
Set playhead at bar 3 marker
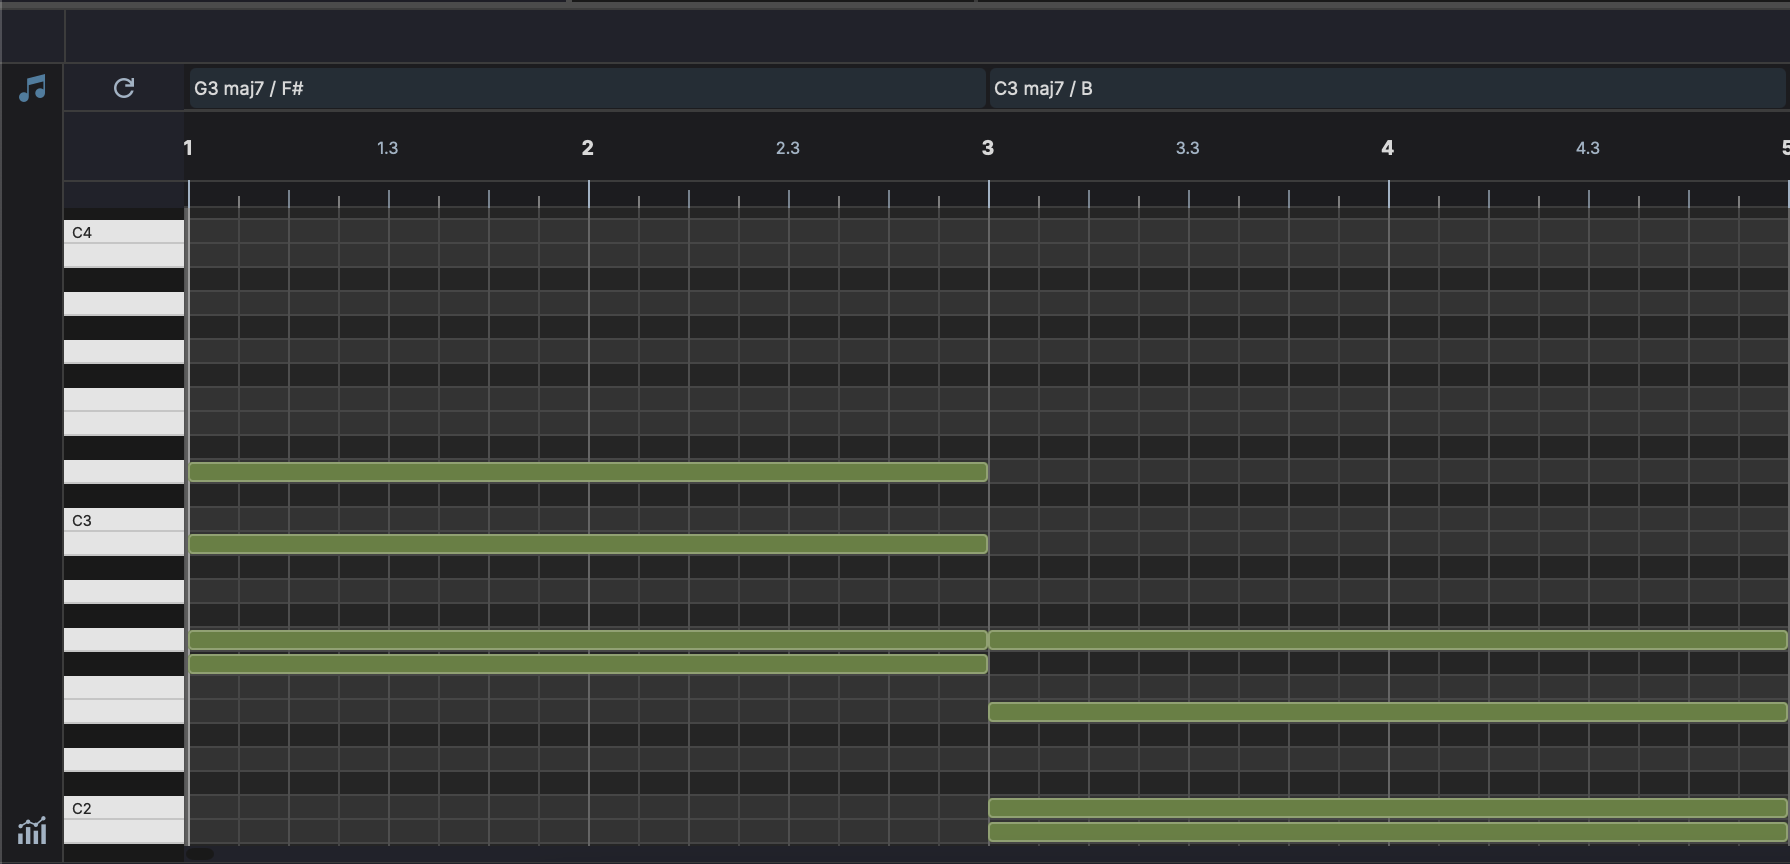988,148
